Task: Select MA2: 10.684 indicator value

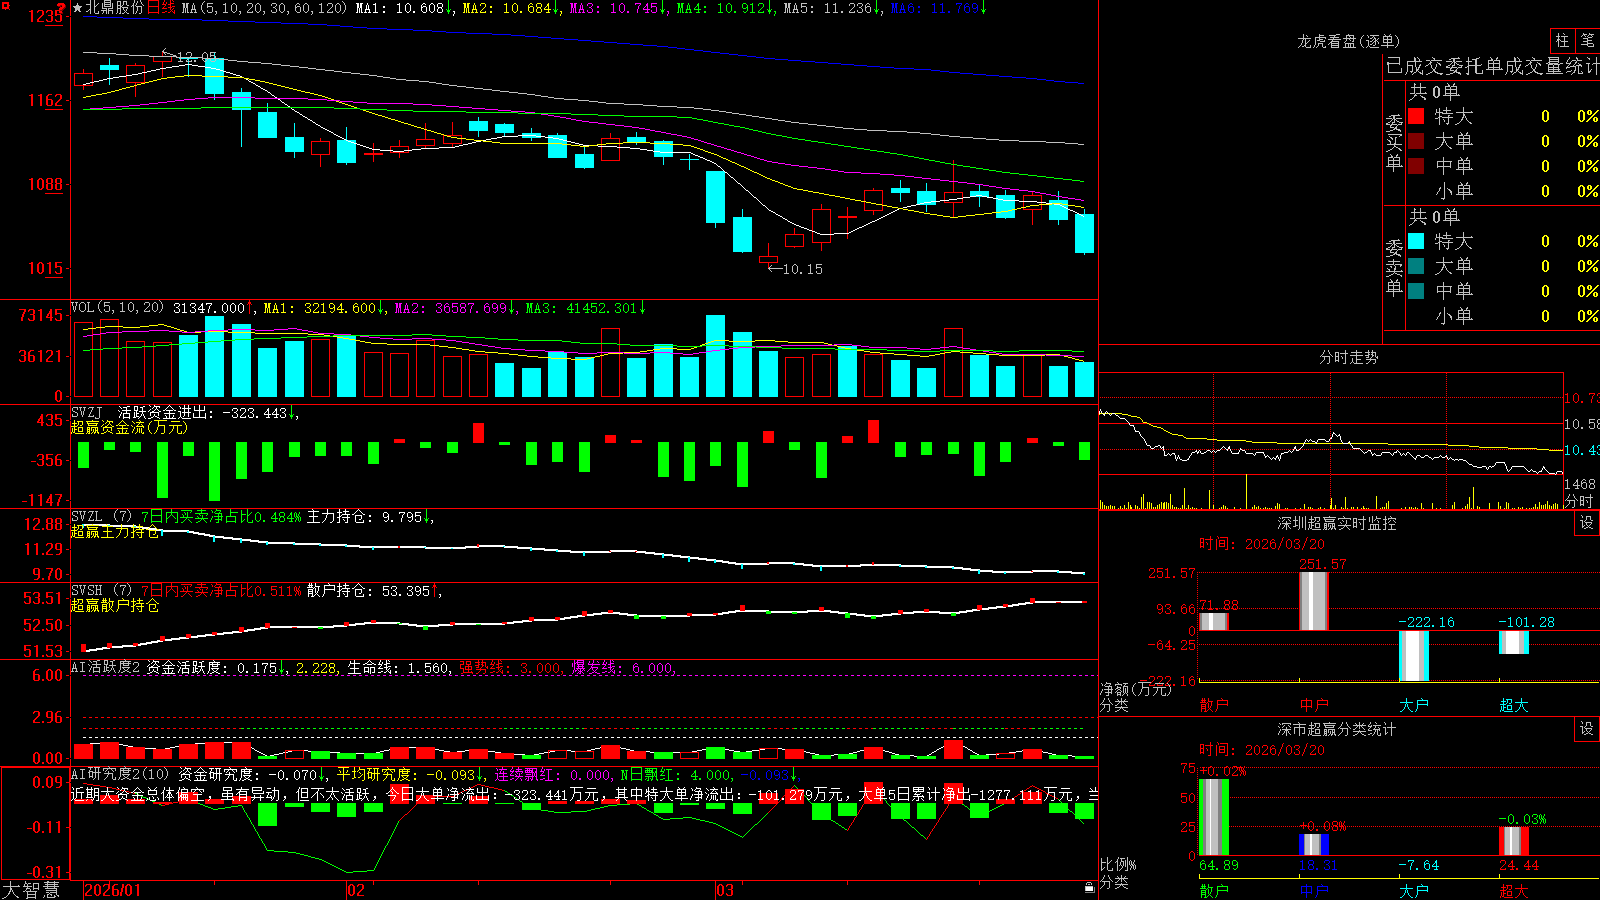Action: [x=512, y=8]
